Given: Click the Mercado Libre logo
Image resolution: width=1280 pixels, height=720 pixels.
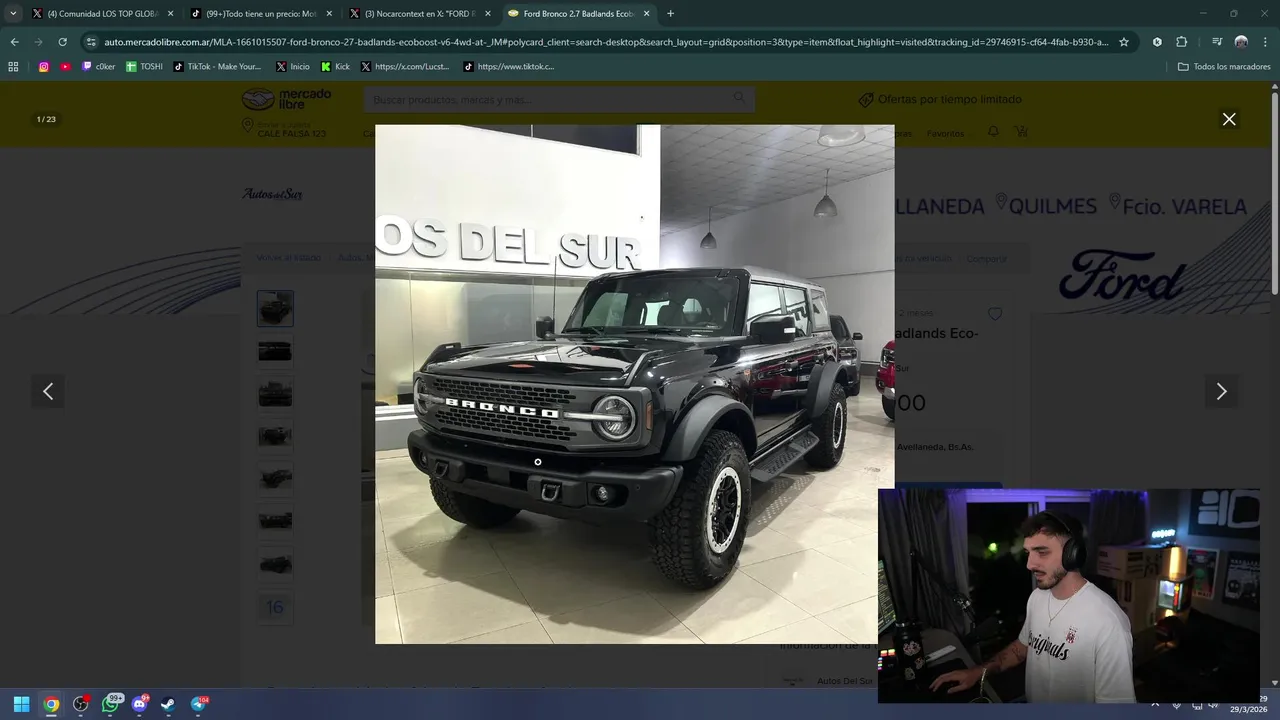Looking at the screenshot, I should point(287,99).
